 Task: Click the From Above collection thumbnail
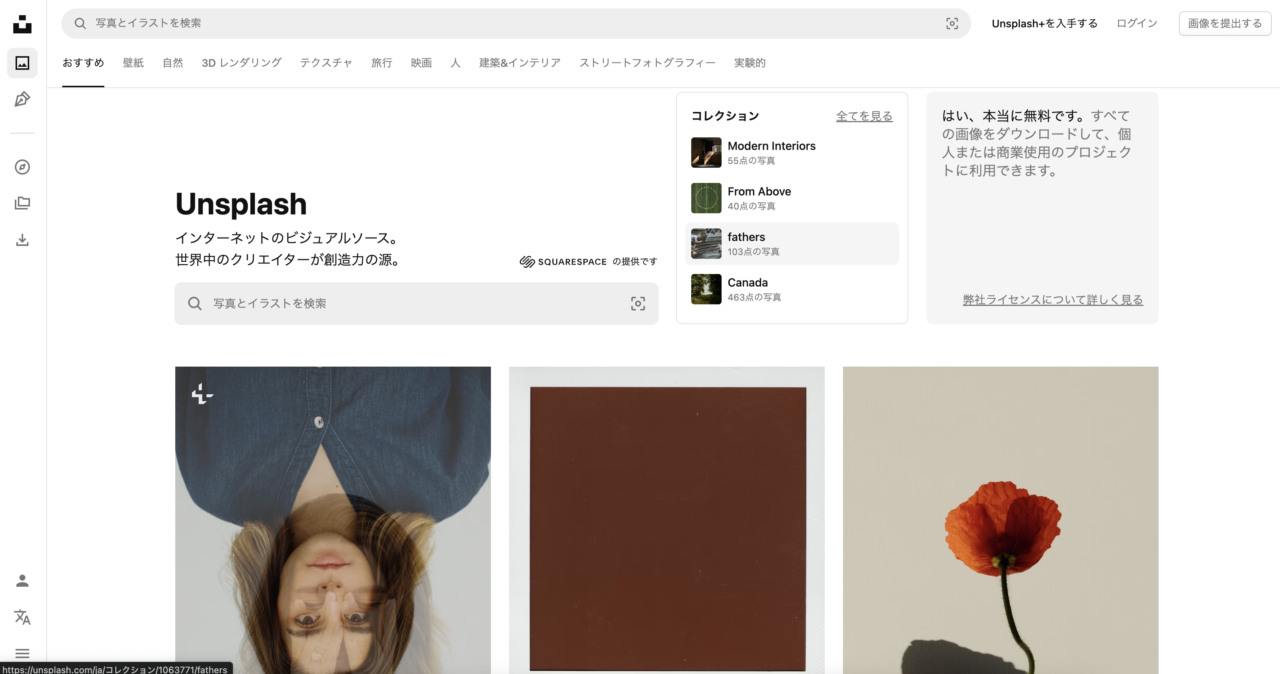706,198
